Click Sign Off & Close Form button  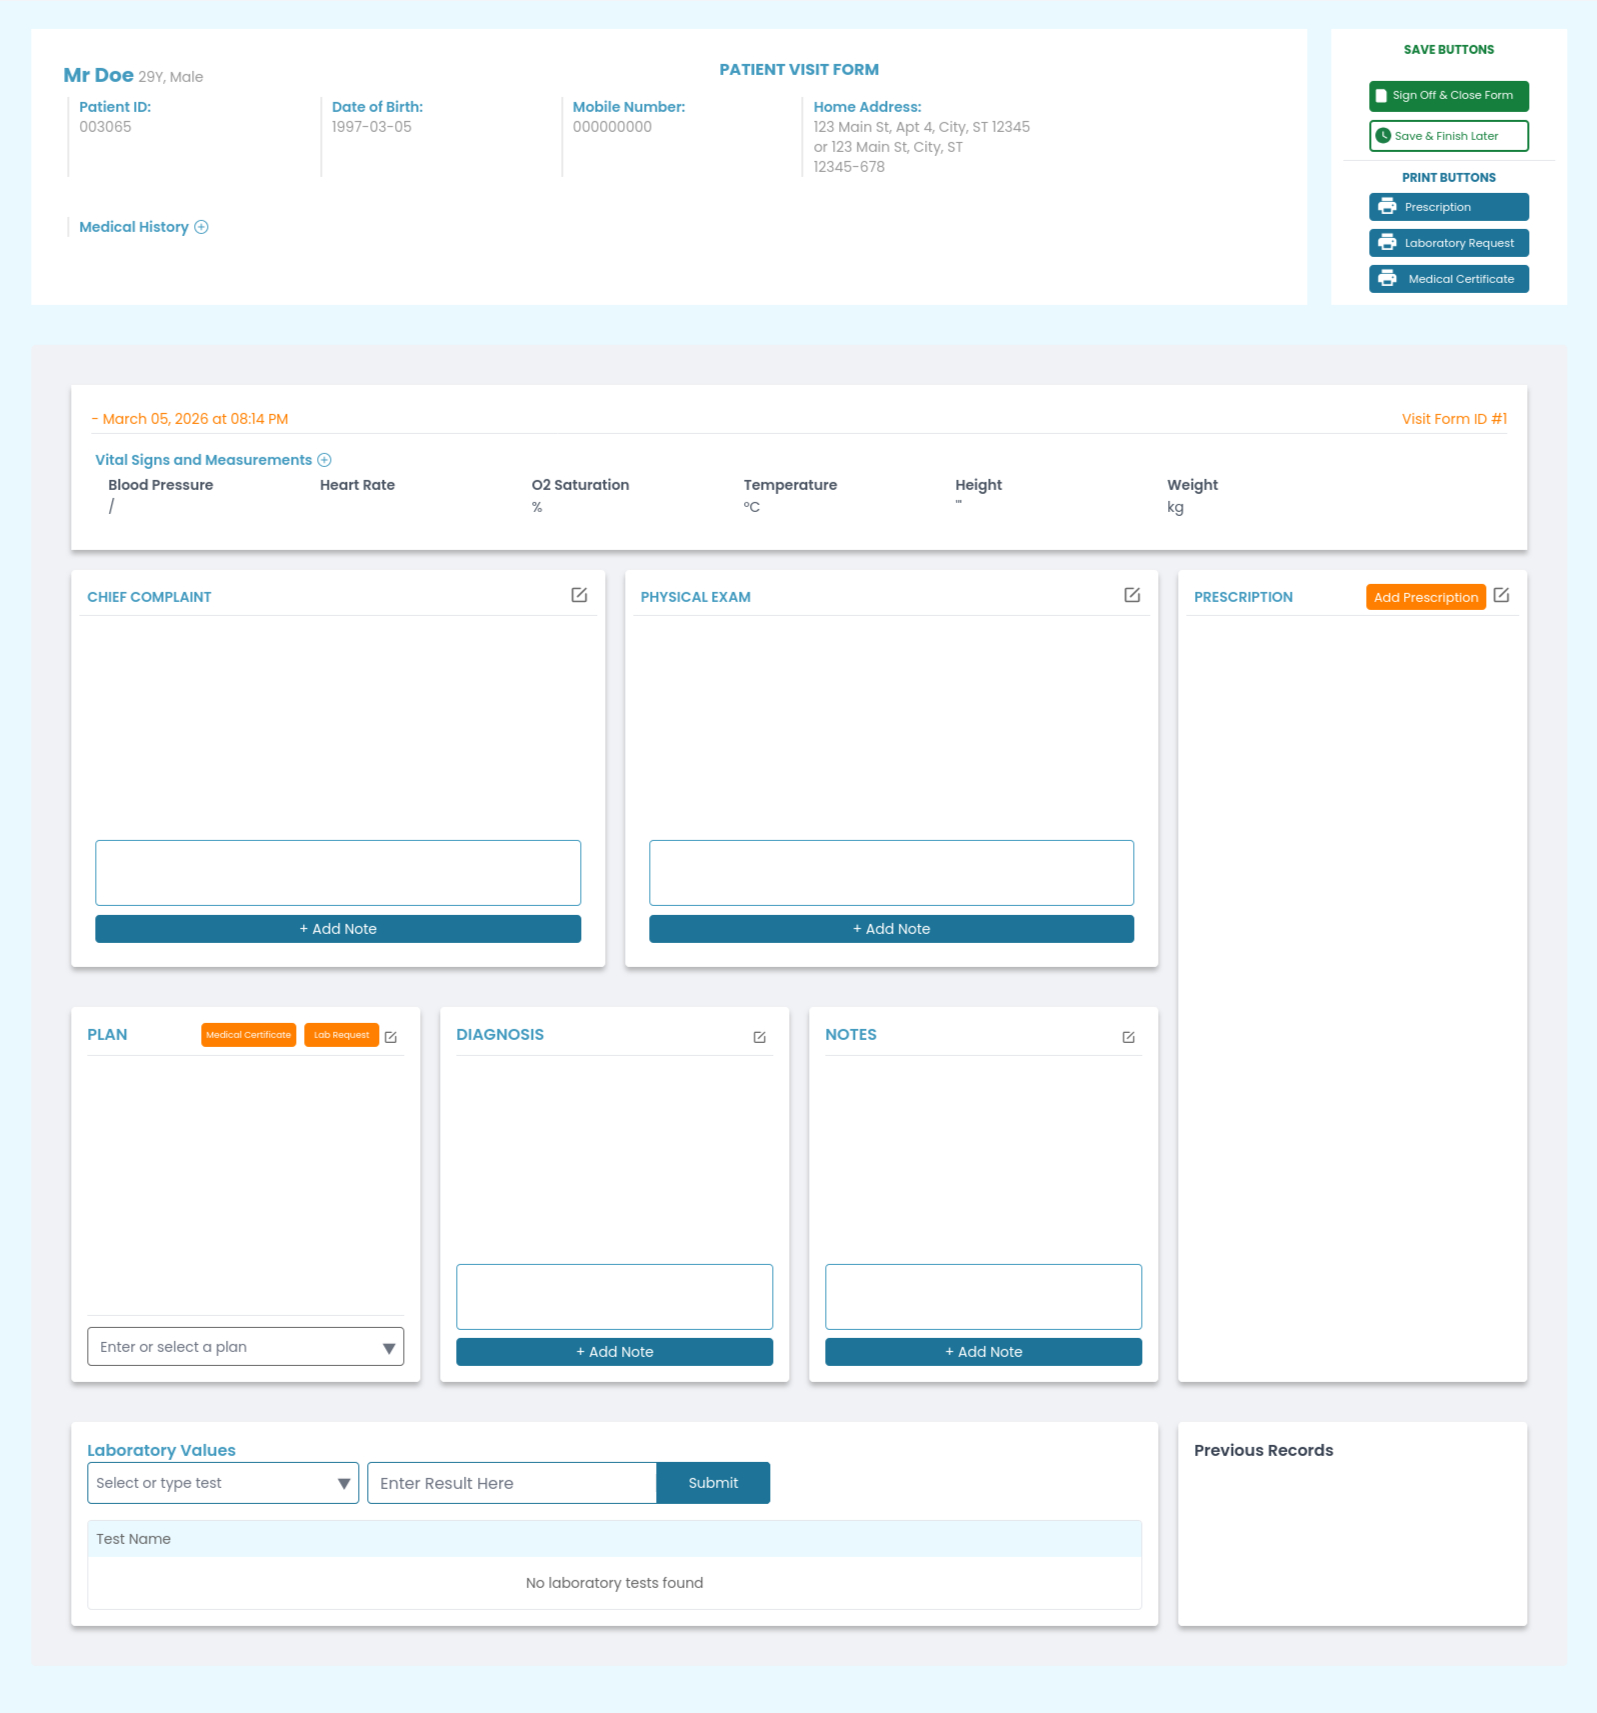coord(1449,96)
